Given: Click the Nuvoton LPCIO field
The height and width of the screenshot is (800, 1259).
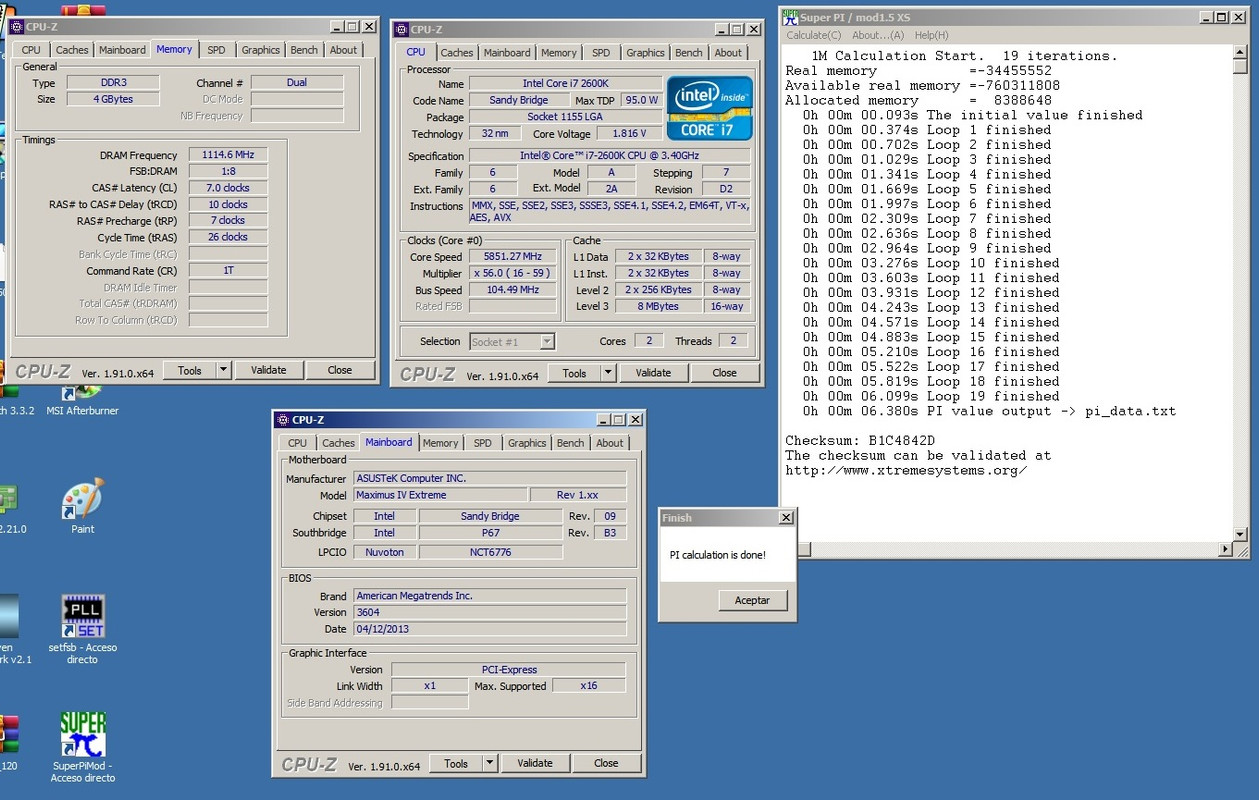Looking at the screenshot, I should [x=384, y=552].
